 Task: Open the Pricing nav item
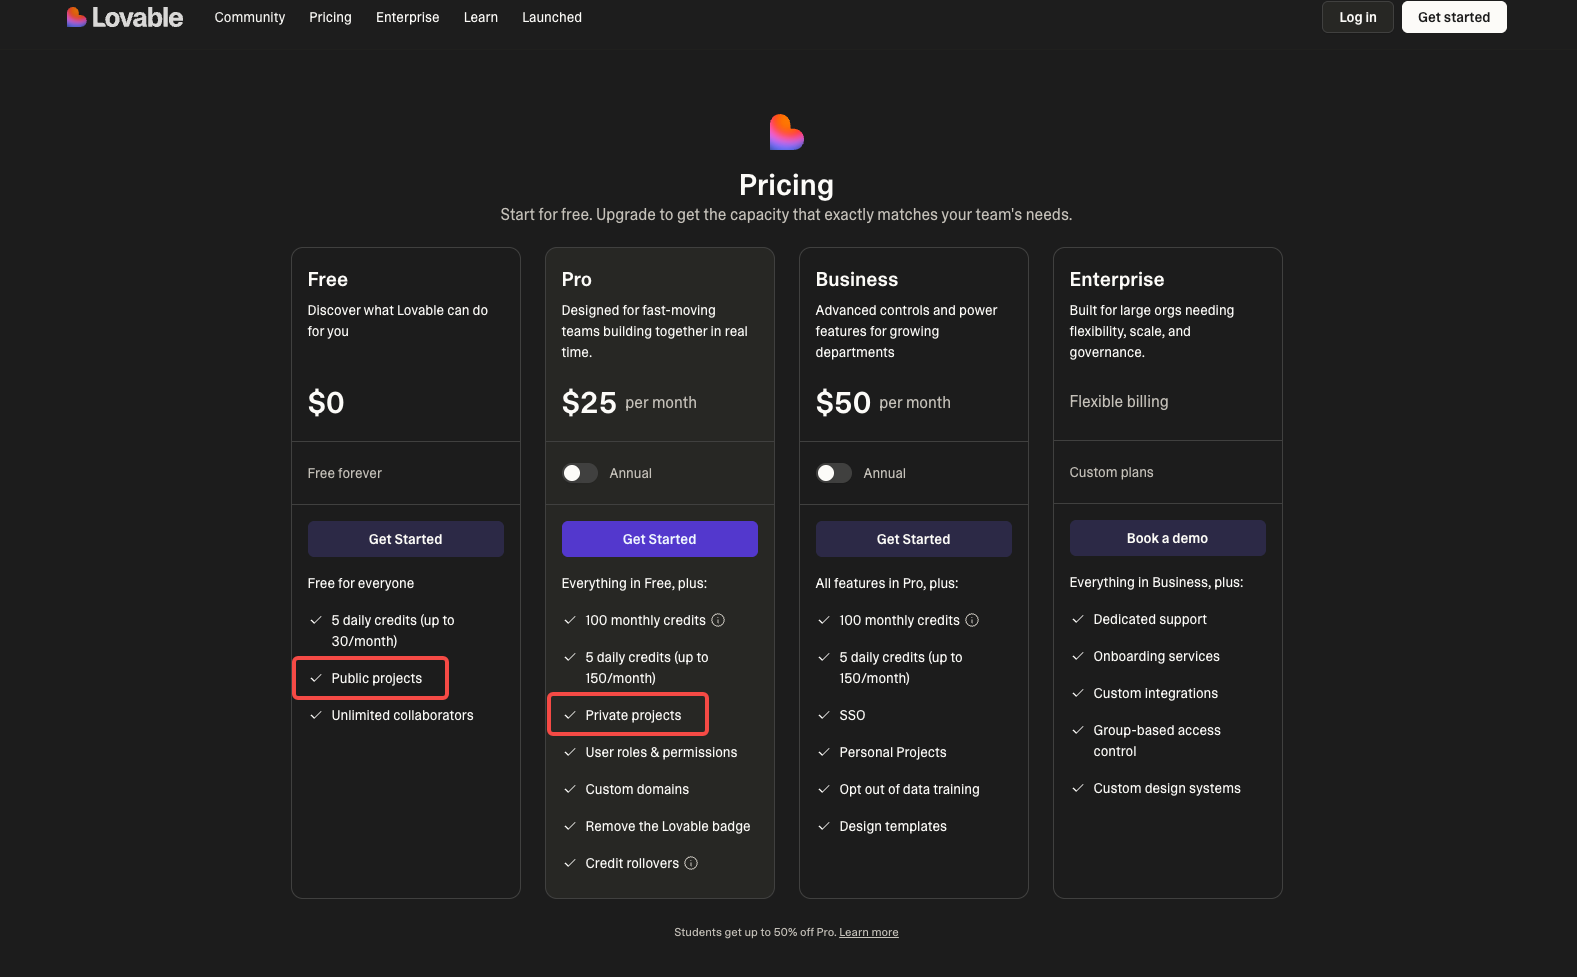[x=330, y=17]
